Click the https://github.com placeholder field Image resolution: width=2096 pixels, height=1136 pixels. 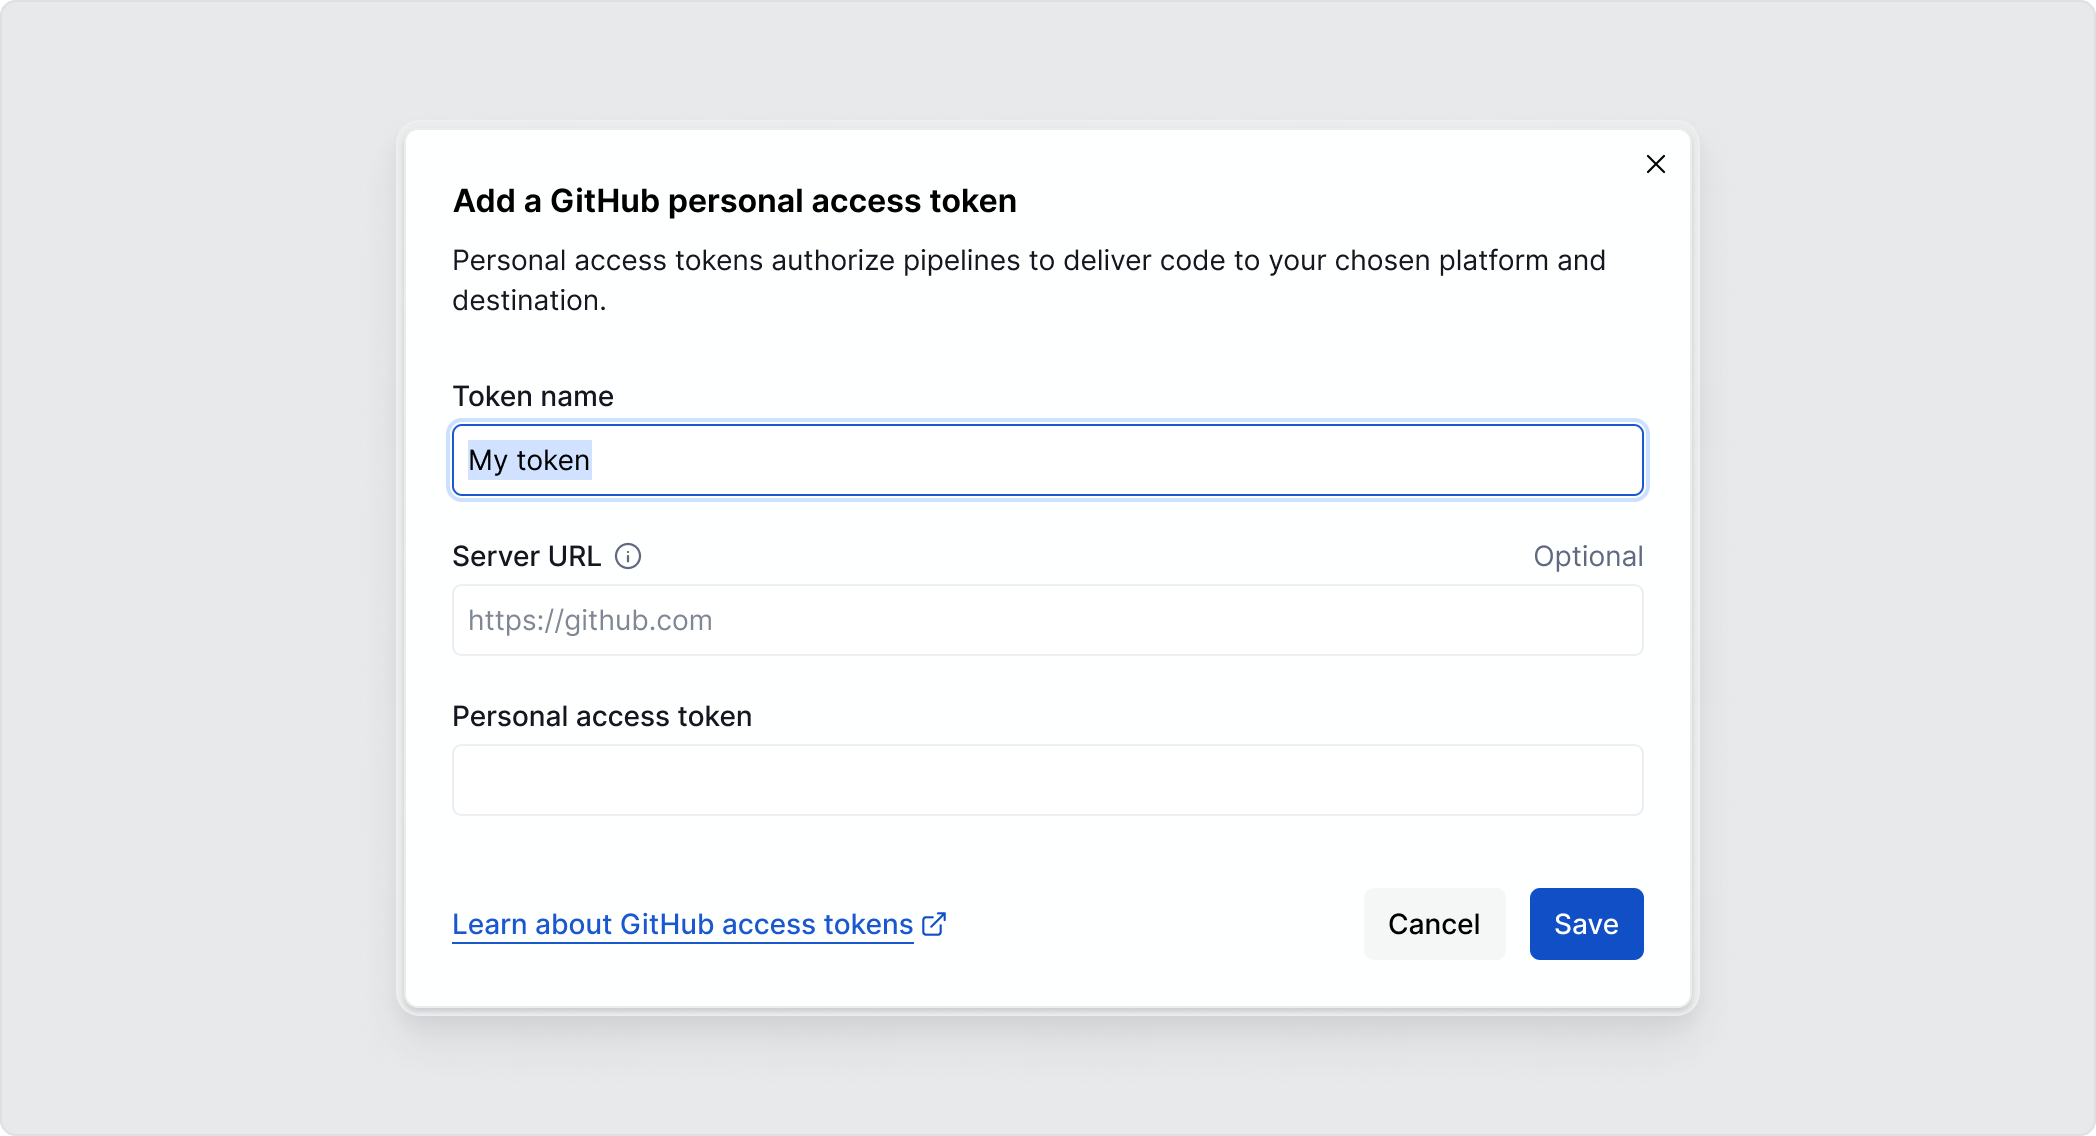1047,620
